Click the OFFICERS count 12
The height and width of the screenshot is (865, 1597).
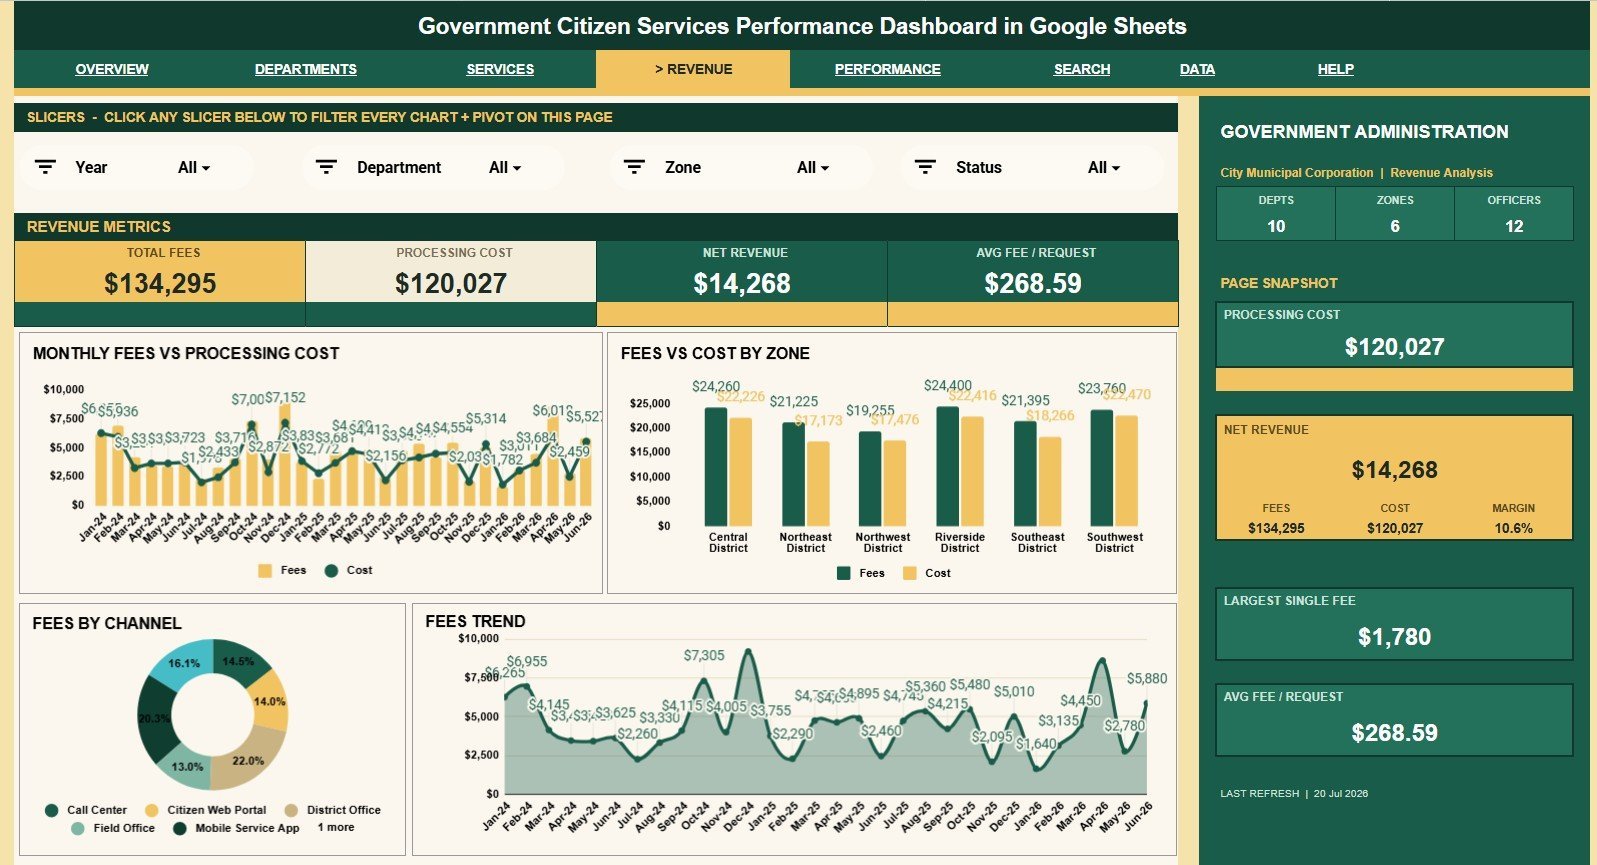pyautogui.click(x=1514, y=226)
